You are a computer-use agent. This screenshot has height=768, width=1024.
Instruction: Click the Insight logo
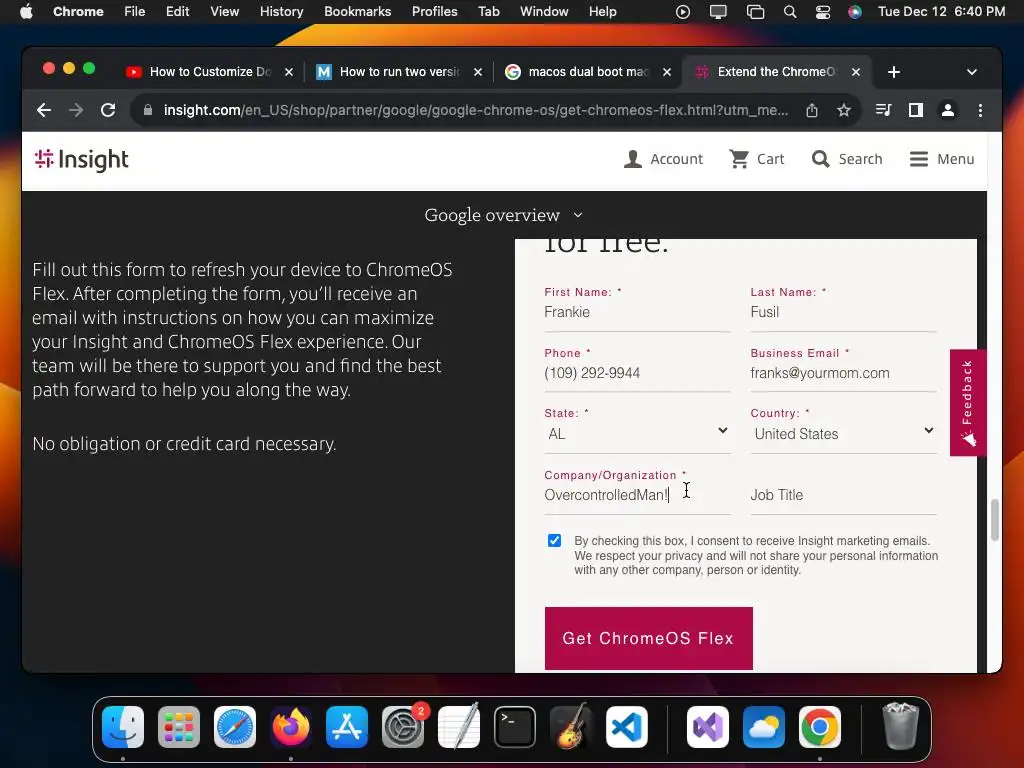tap(82, 159)
